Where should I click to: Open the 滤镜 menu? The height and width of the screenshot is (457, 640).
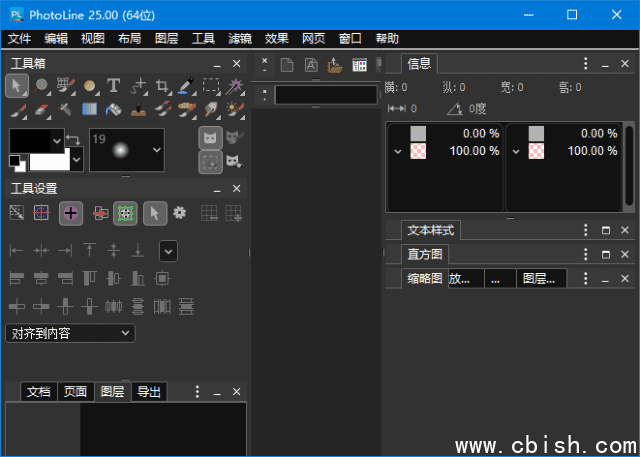click(x=240, y=39)
